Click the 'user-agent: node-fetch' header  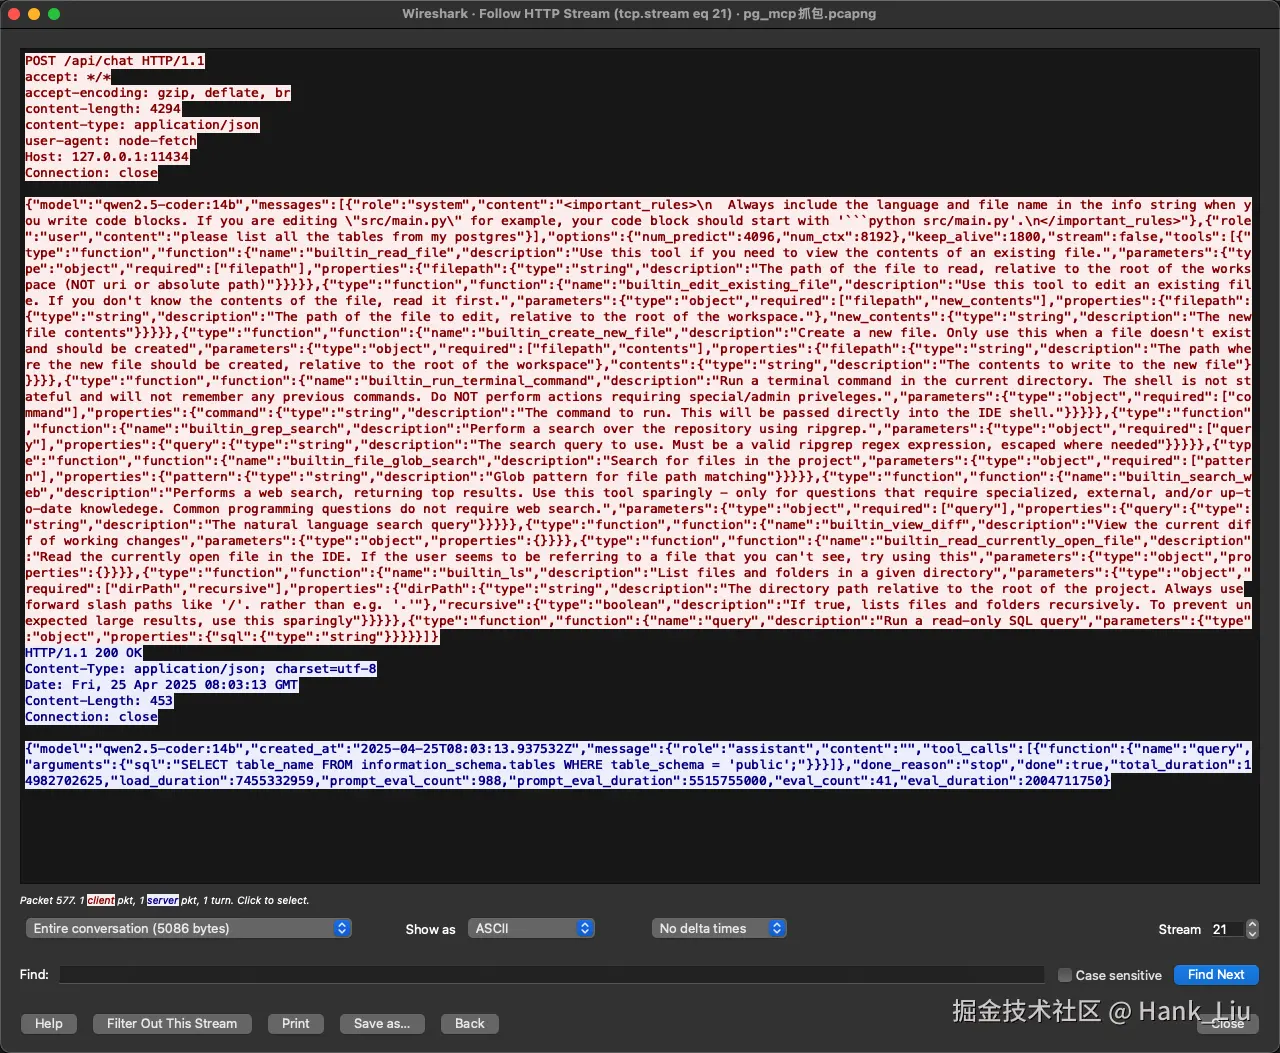pyautogui.click(x=111, y=141)
